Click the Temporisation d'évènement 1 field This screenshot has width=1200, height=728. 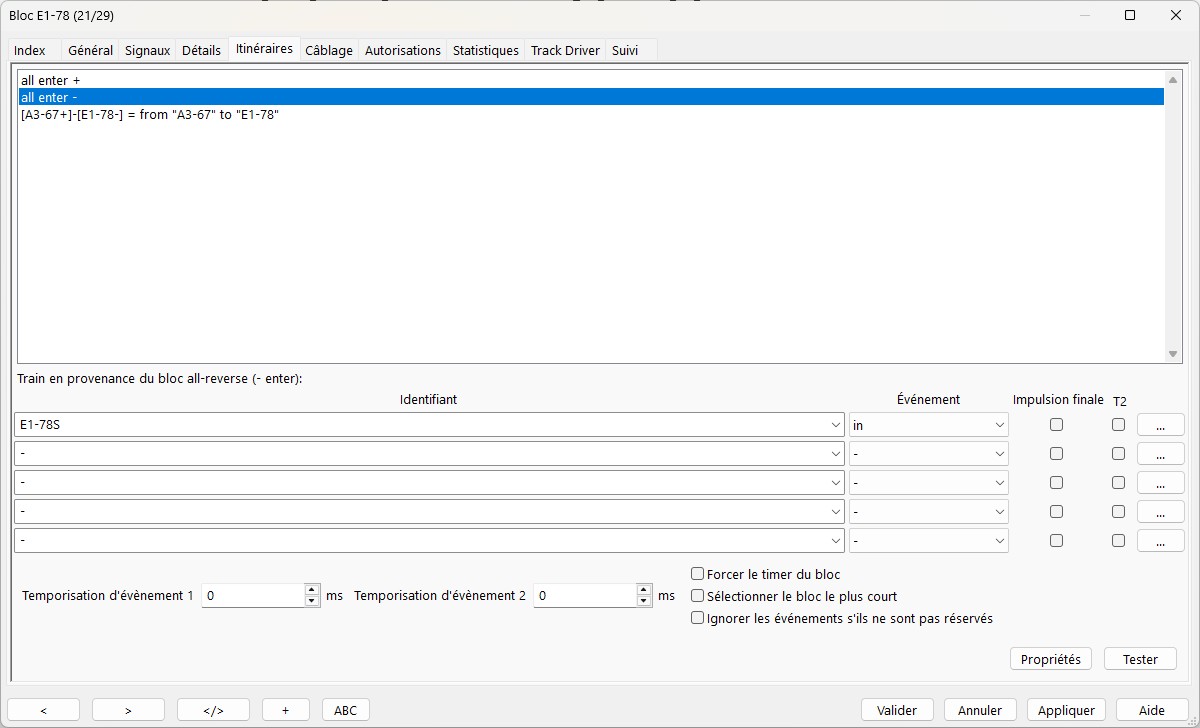(253, 596)
